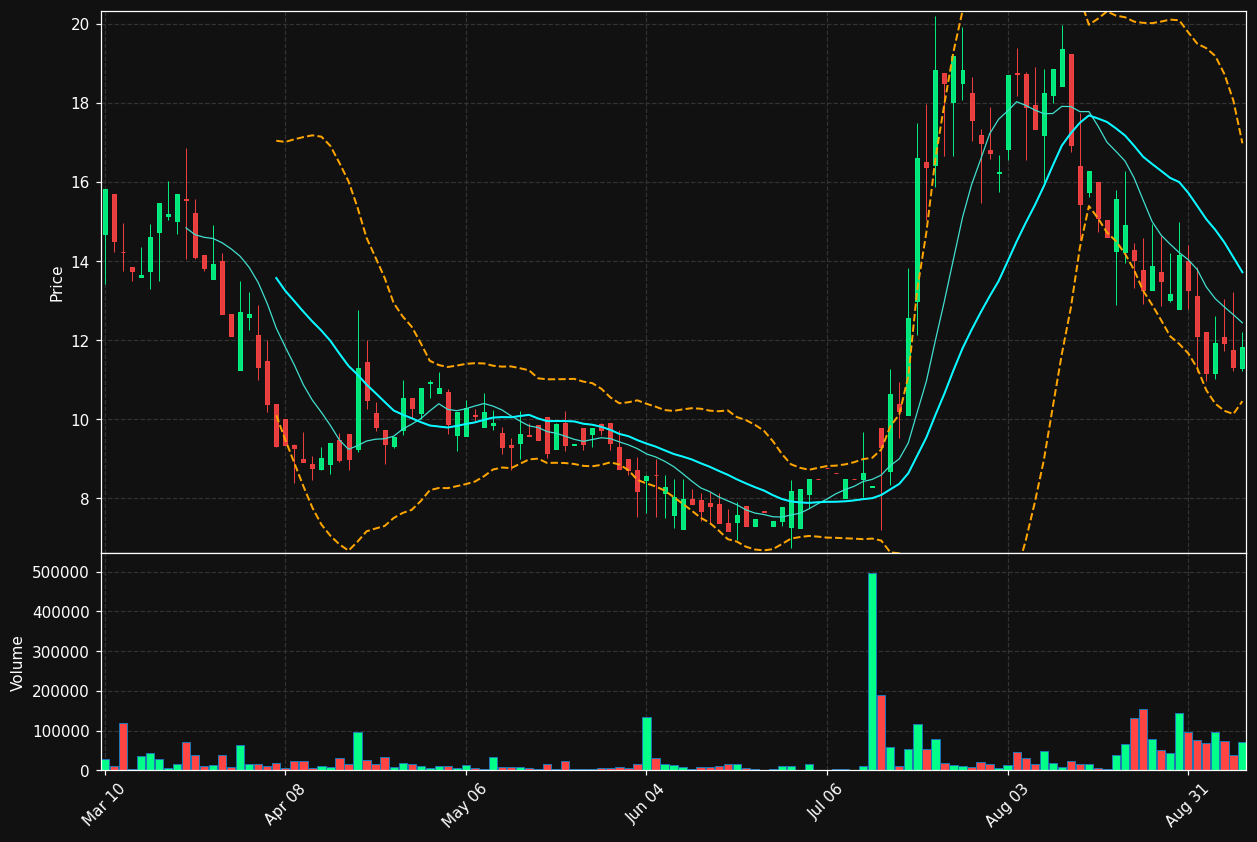Click the 'Volume' y-axis title

18,662
